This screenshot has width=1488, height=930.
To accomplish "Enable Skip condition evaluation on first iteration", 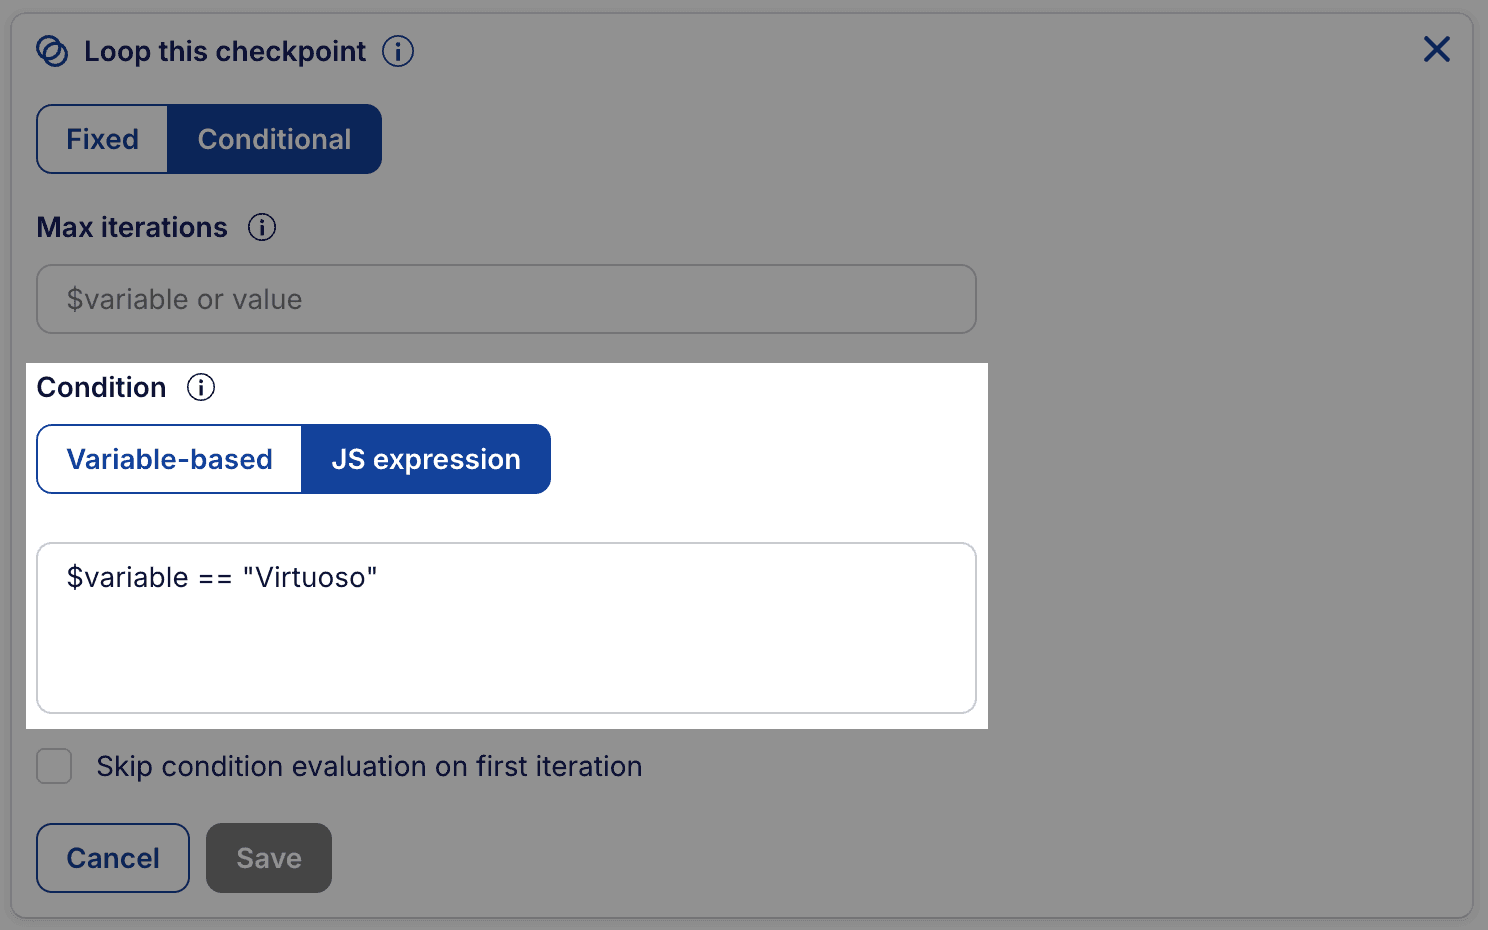I will click(x=54, y=766).
